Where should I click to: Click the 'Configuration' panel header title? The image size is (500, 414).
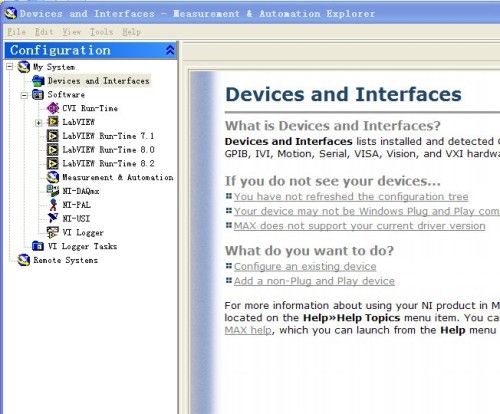(x=60, y=50)
